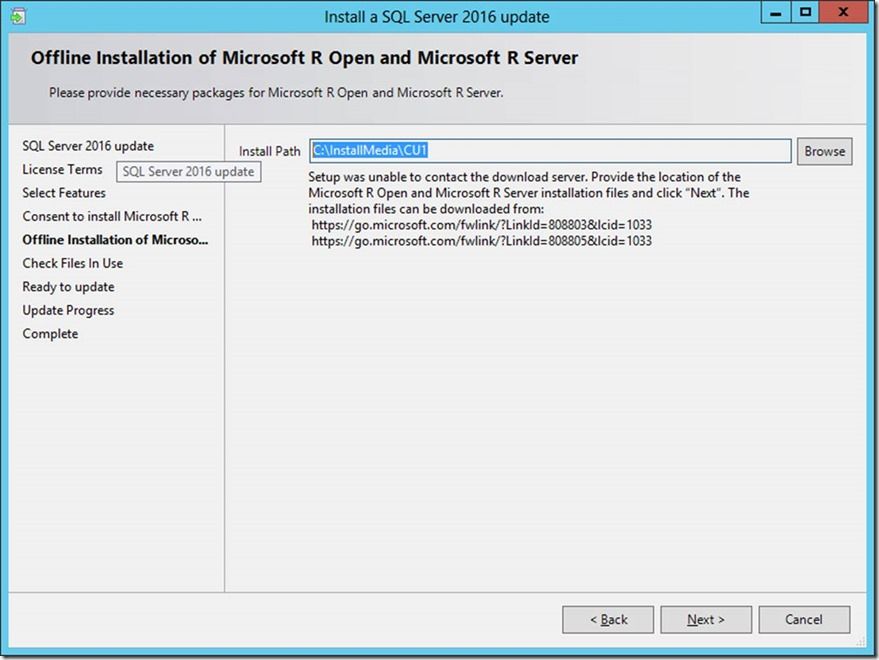Image resolution: width=879 pixels, height=660 pixels.
Task: Click the window title 'Install a SQL Server 2016 update'
Action: pos(437,17)
